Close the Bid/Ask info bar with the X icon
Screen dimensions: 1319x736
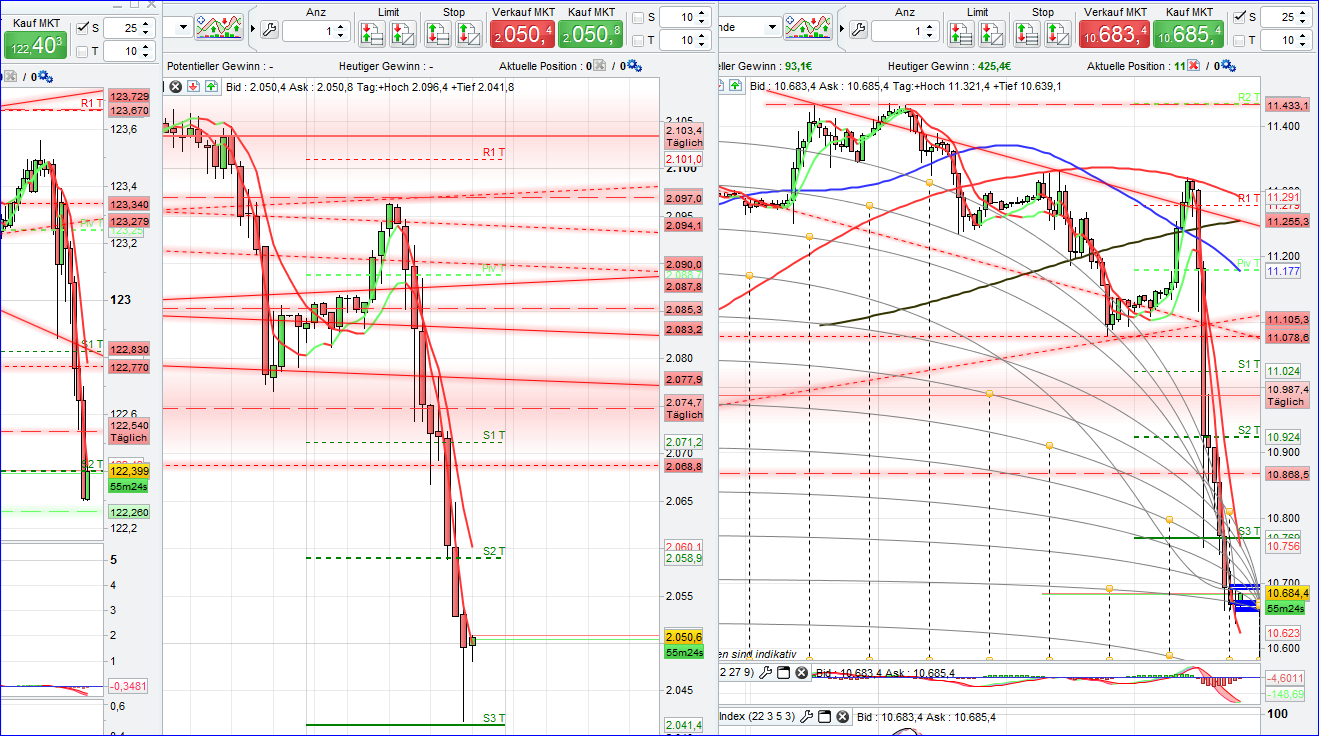pyautogui.click(x=175, y=86)
